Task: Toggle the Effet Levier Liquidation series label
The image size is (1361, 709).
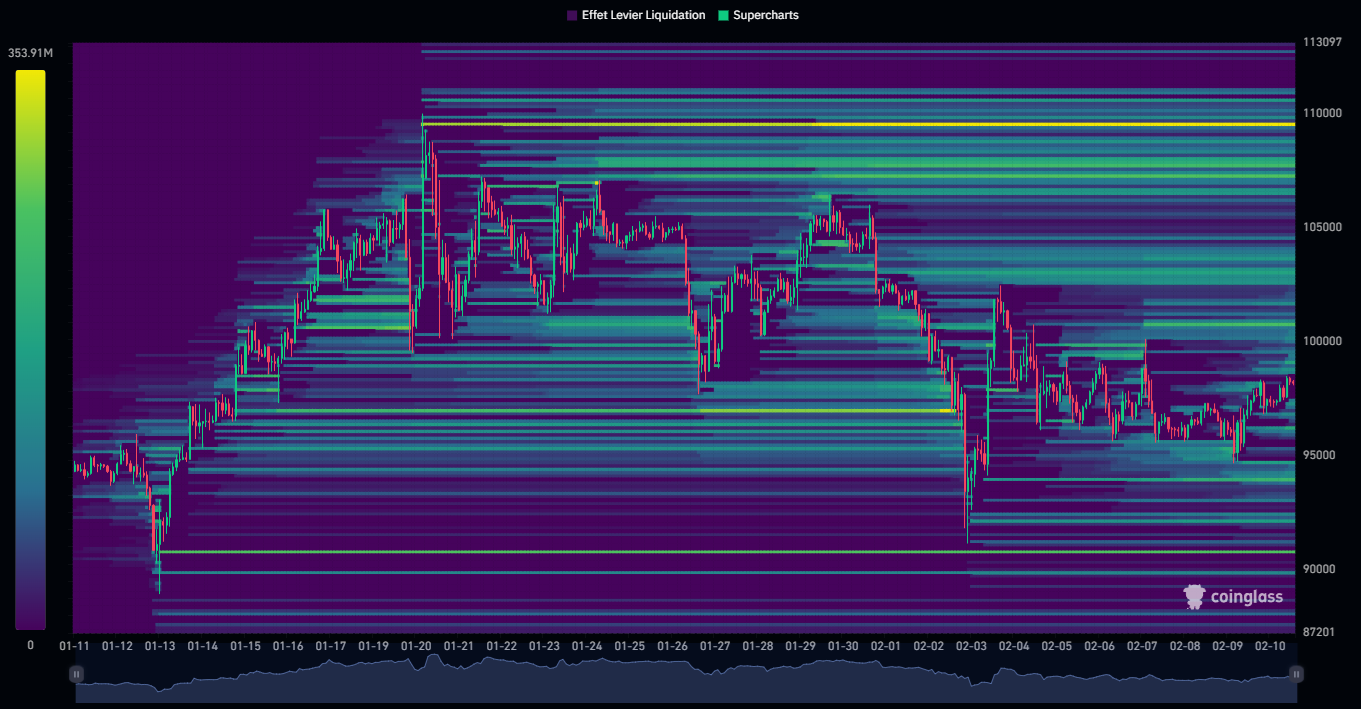Action: [x=643, y=16]
